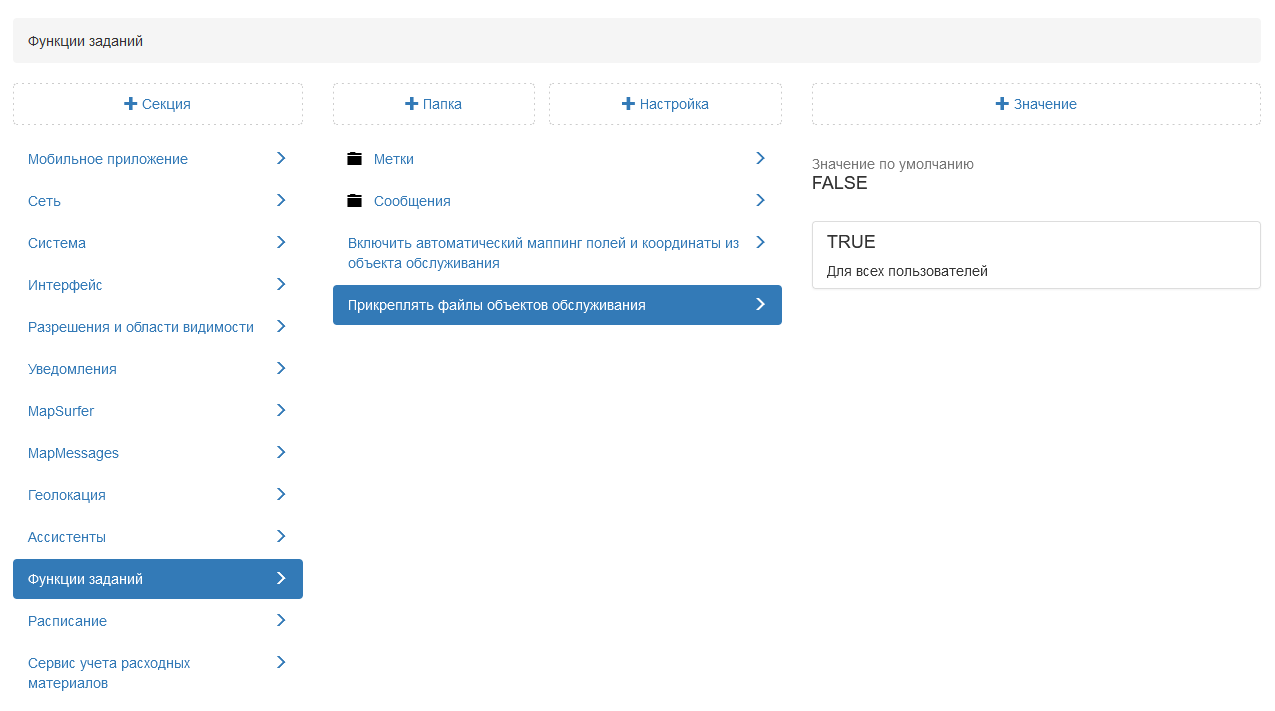
Task: Open the Расписание section
Action: click(158, 621)
